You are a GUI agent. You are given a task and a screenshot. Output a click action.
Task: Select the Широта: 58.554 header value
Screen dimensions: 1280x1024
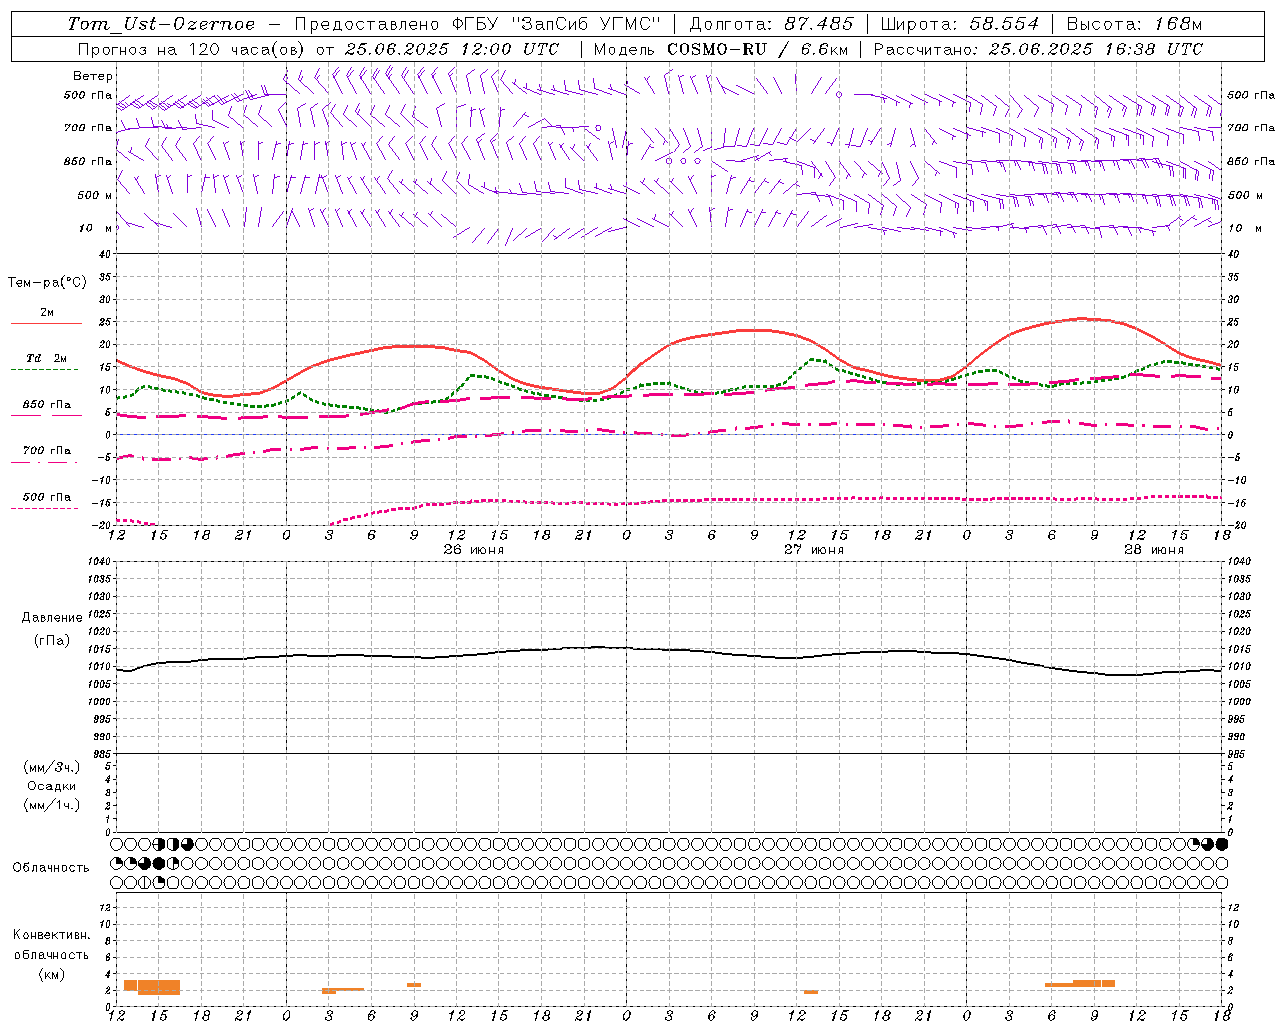[x=960, y=24]
